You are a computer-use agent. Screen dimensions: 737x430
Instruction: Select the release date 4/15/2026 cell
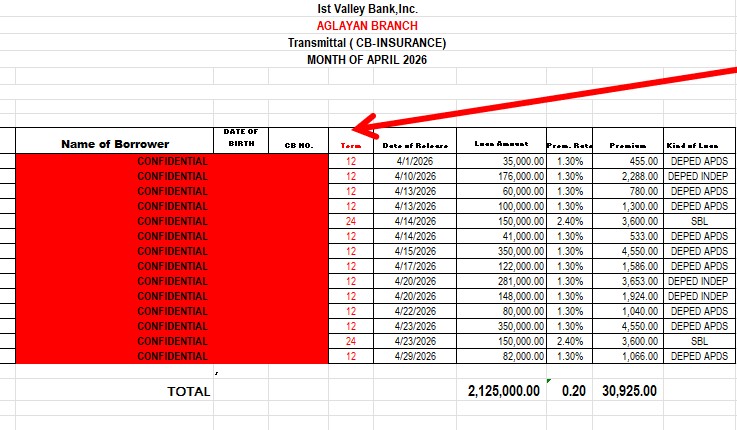tap(415, 251)
